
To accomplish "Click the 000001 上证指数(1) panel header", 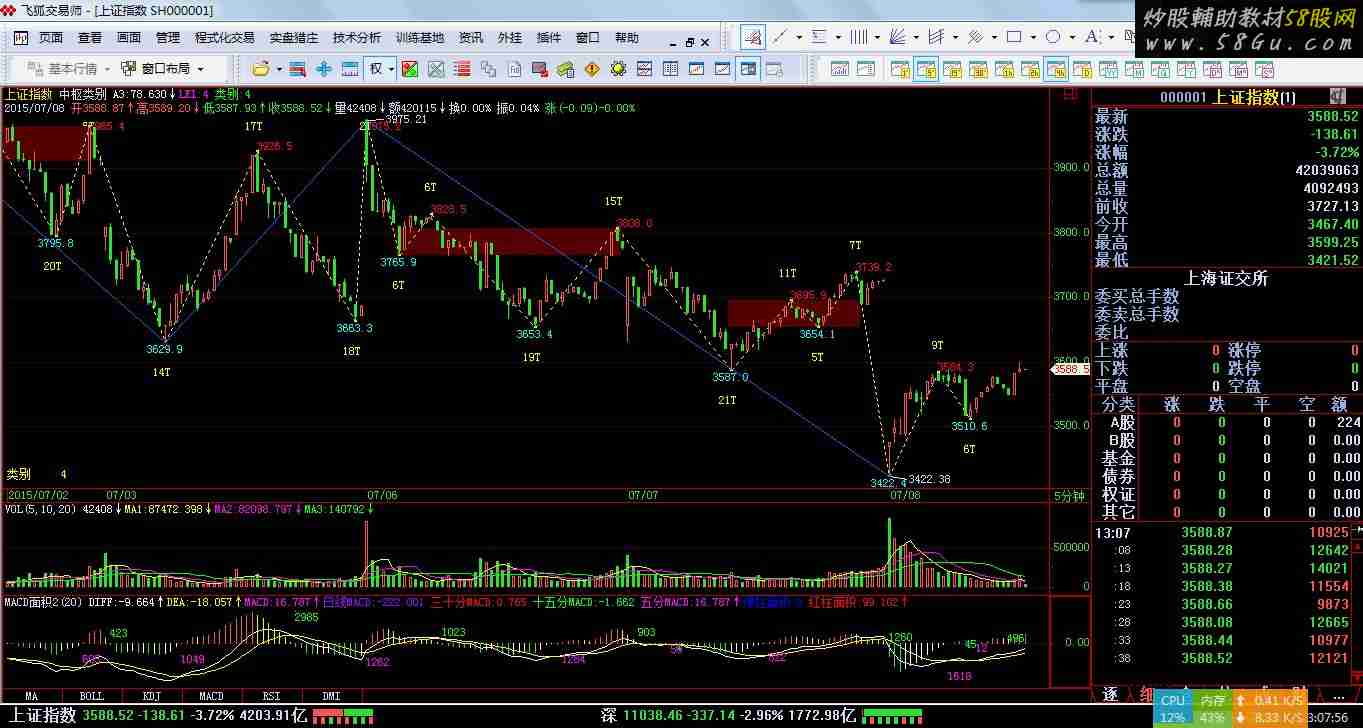I will click(x=1227, y=97).
